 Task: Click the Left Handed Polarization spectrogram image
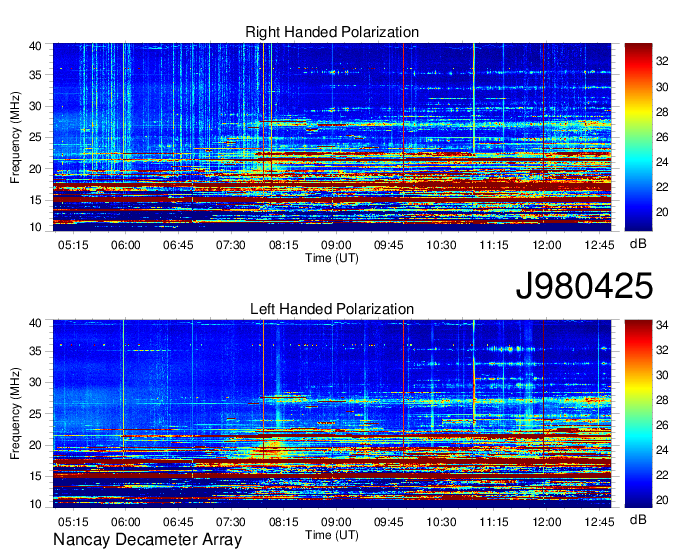[332, 414]
